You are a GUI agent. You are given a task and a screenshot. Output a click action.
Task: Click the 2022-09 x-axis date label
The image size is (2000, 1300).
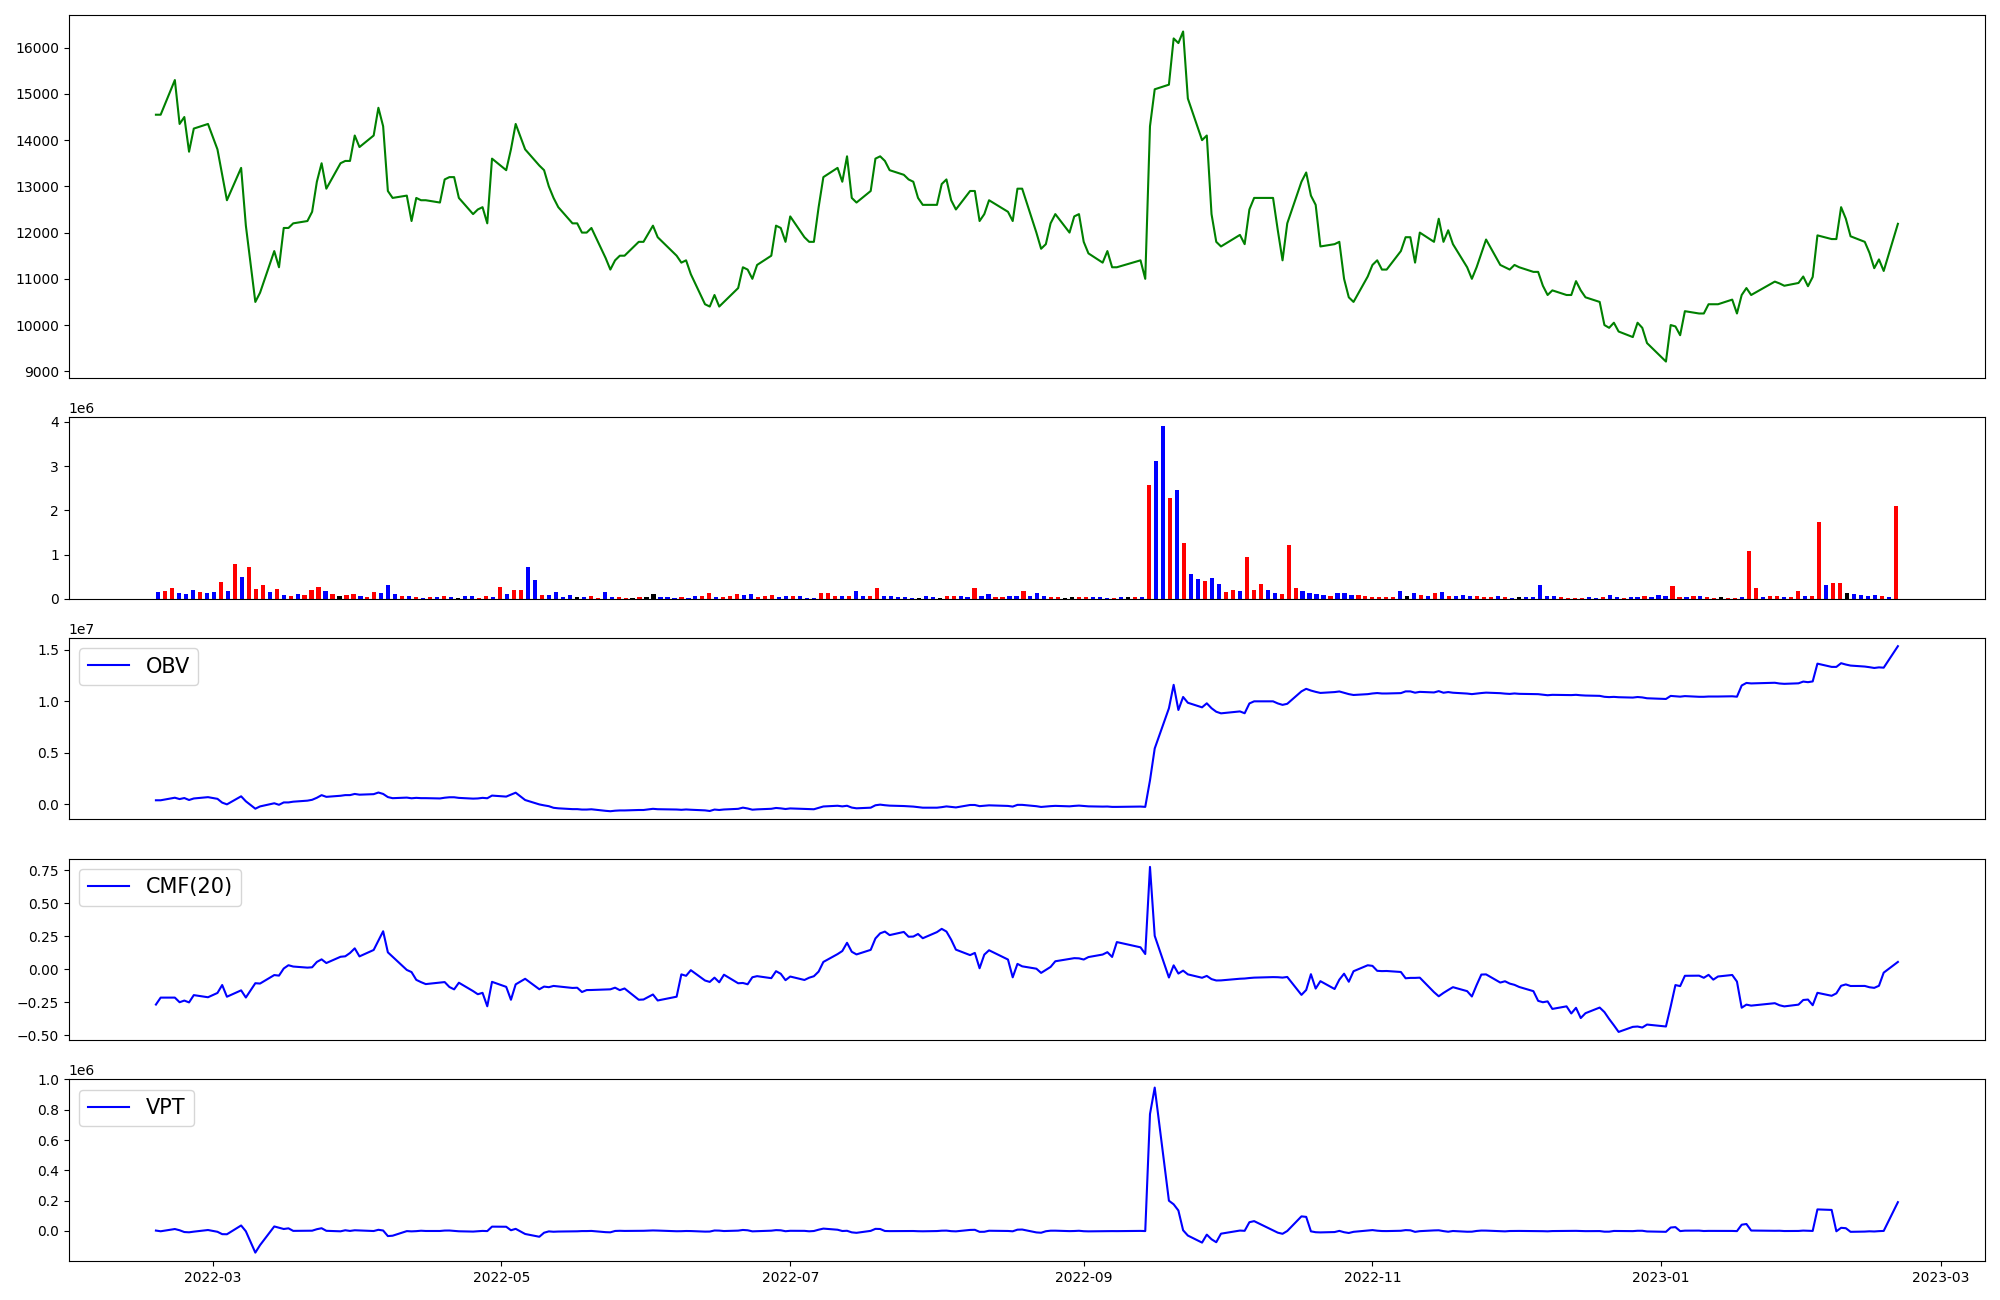(x=1084, y=1277)
